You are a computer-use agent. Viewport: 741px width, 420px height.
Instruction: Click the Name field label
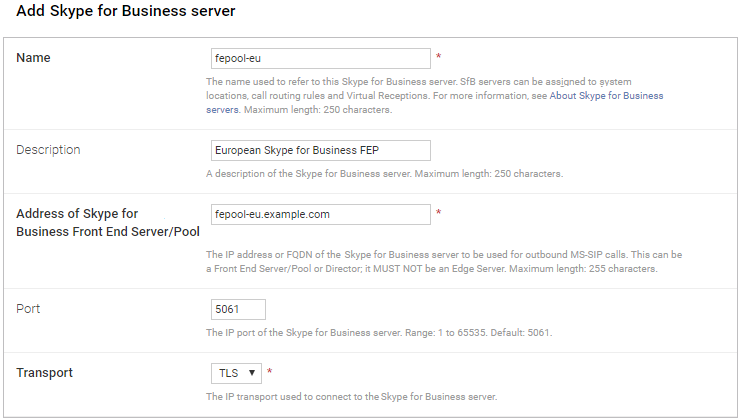point(34,58)
